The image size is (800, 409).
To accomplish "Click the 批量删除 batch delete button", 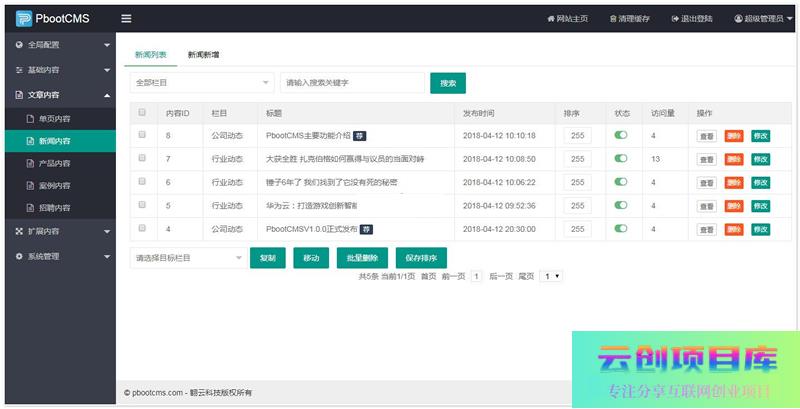I will 362,258.
